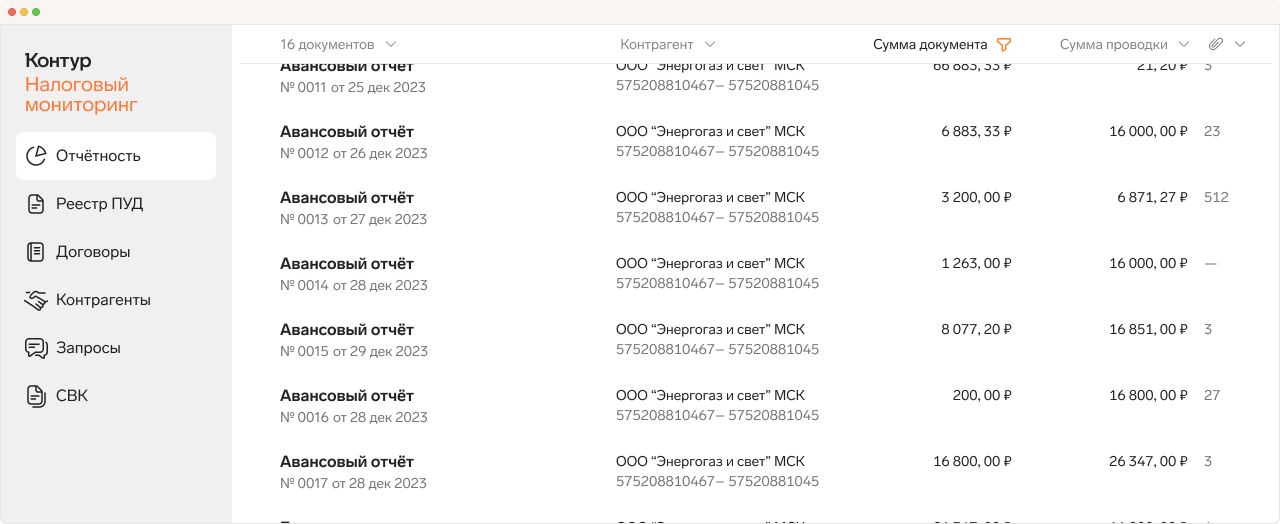Click the Договоры contract icon

tap(36, 252)
